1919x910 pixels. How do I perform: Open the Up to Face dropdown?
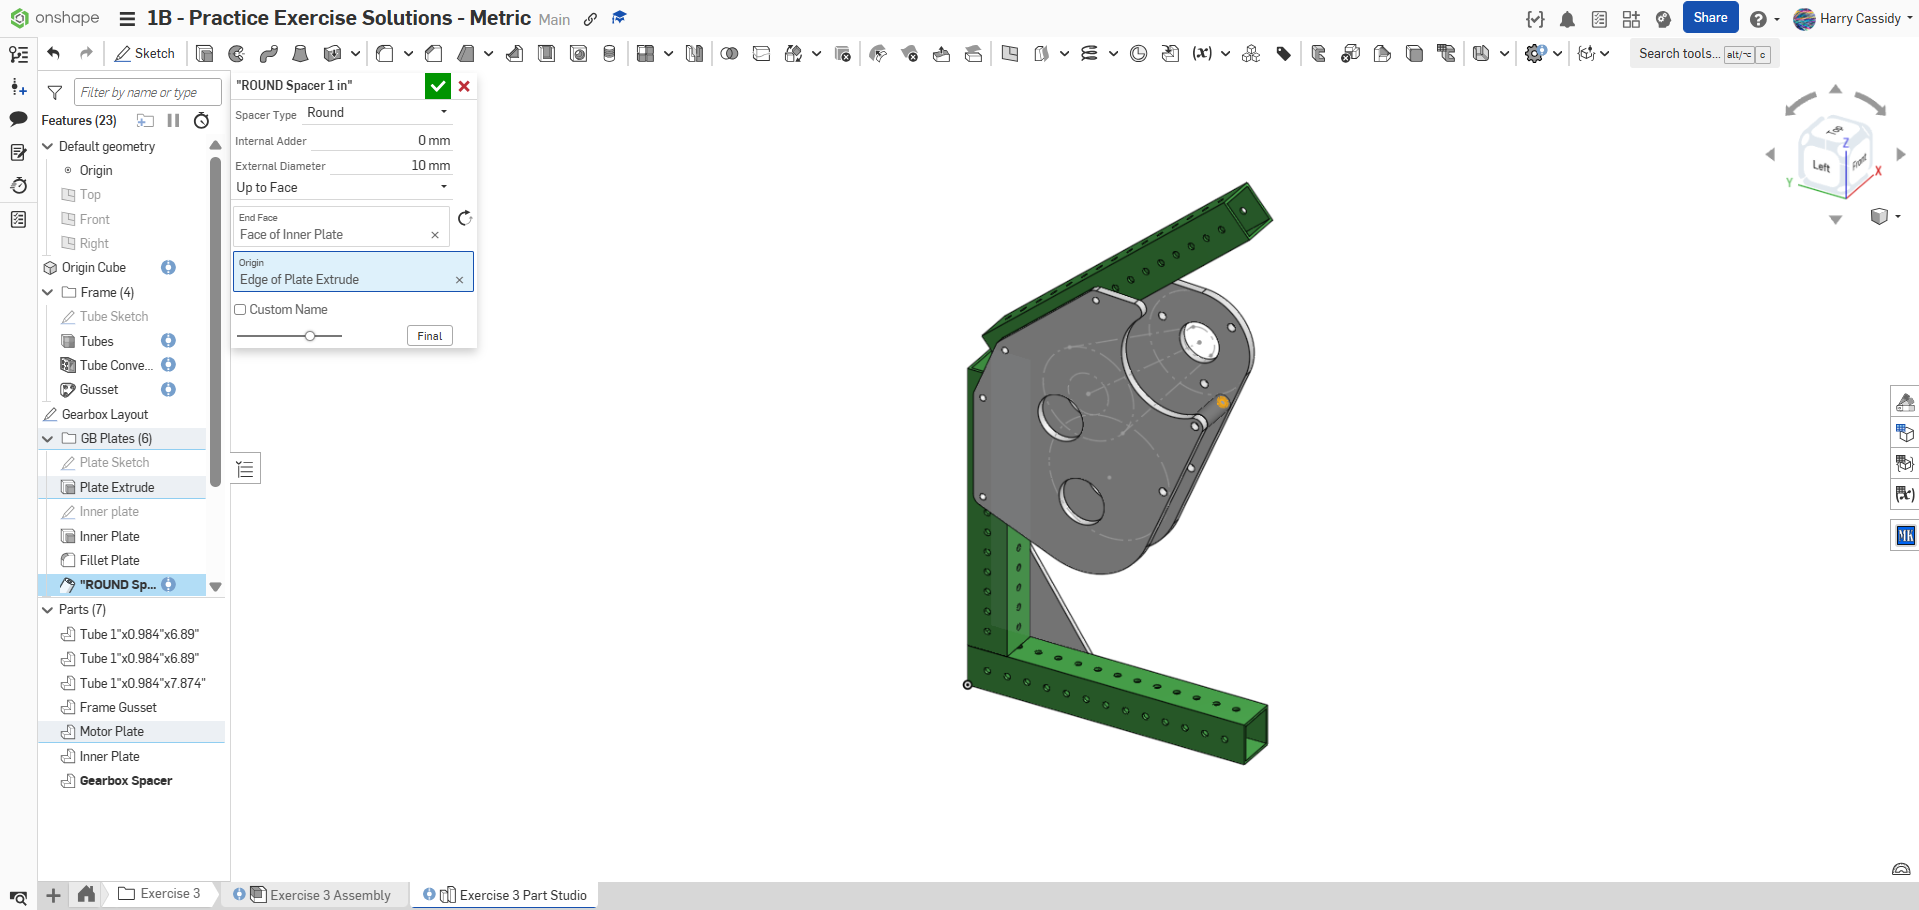click(x=342, y=187)
